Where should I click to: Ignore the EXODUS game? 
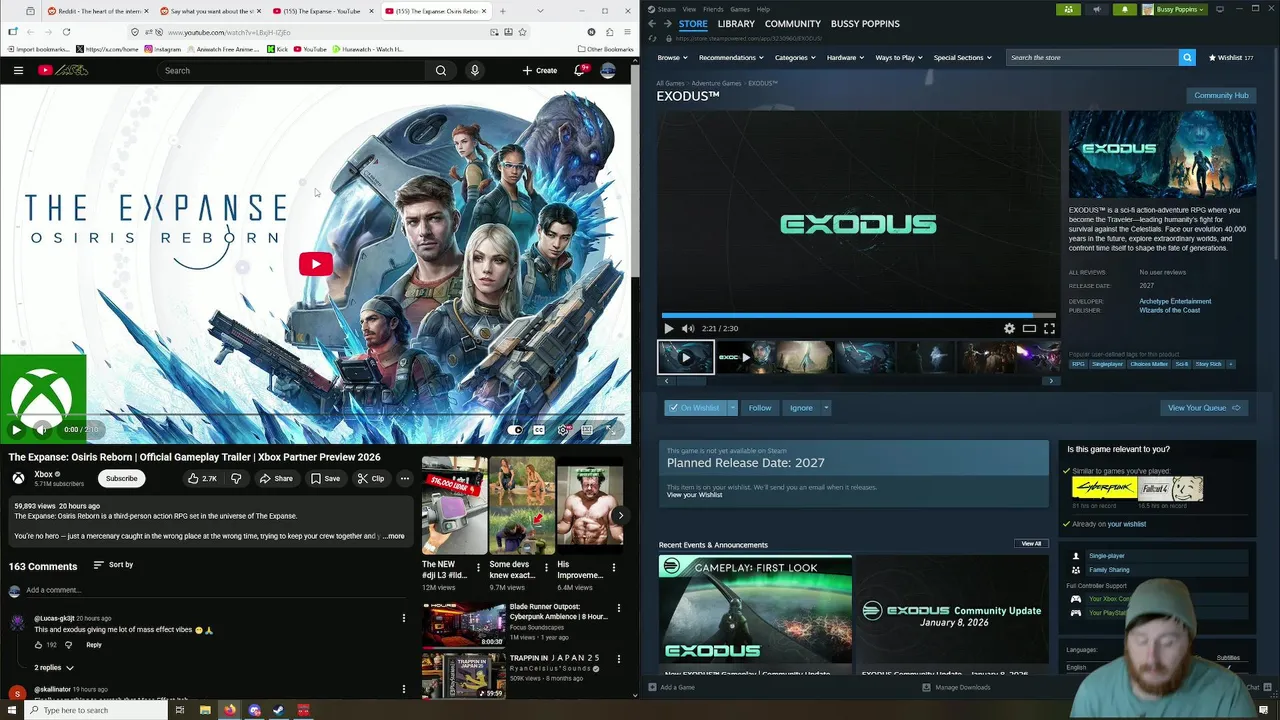point(801,408)
